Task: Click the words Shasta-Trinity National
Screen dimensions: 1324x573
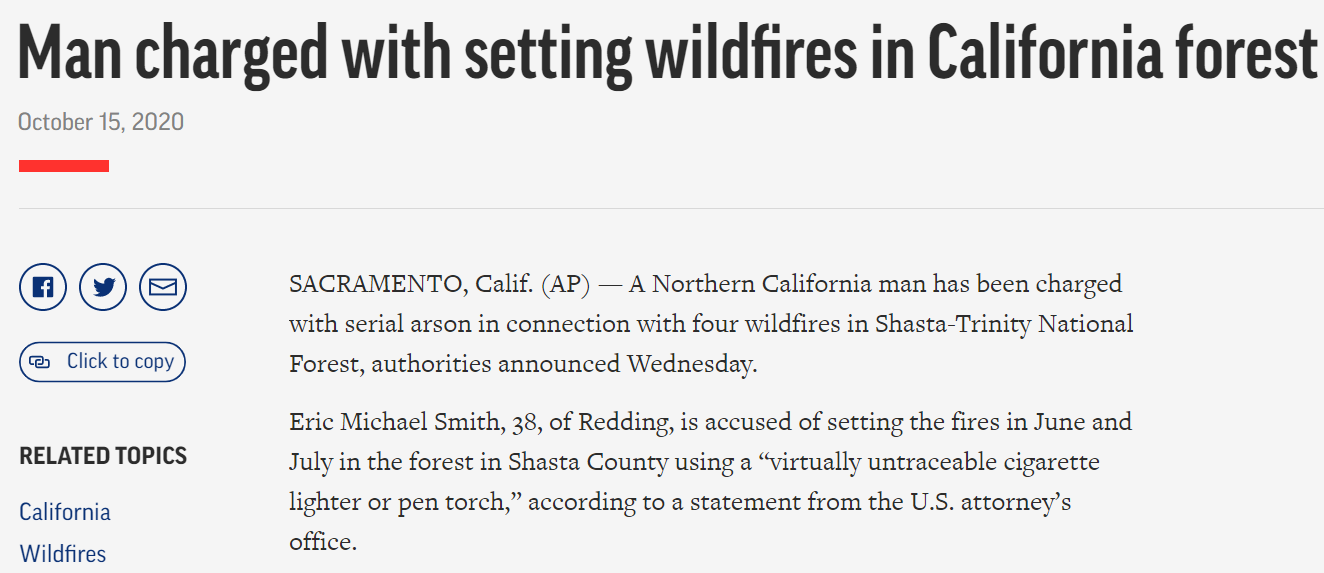Action: (x=1004, y=324)
